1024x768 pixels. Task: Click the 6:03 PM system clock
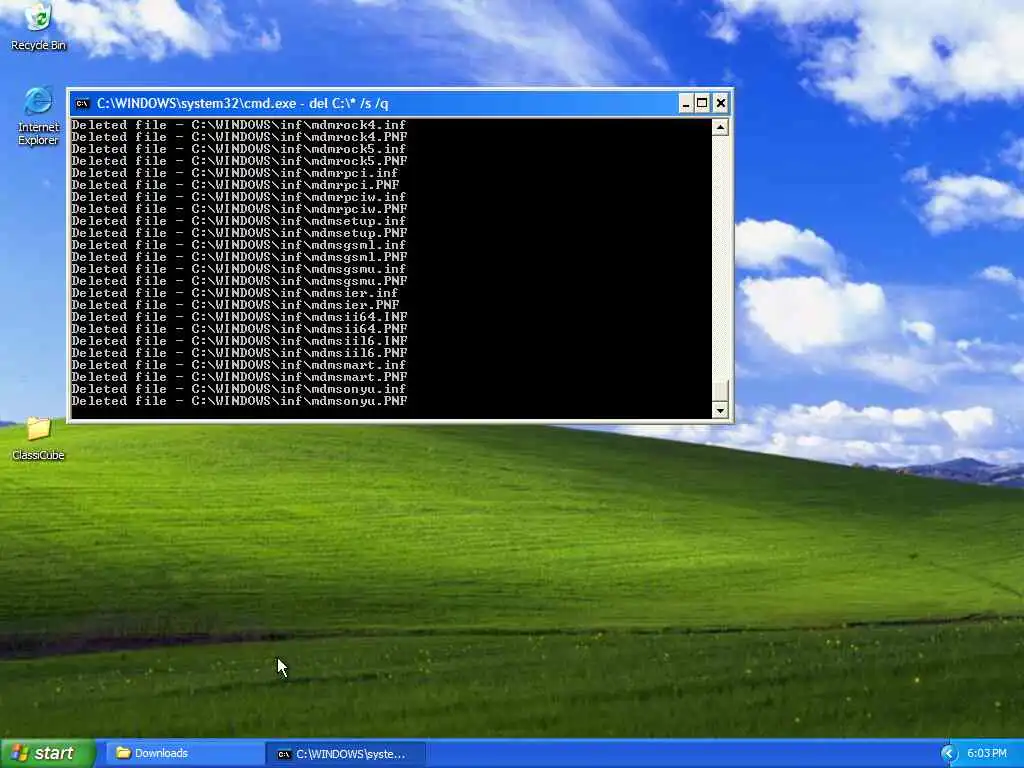[x=987, y=754]
